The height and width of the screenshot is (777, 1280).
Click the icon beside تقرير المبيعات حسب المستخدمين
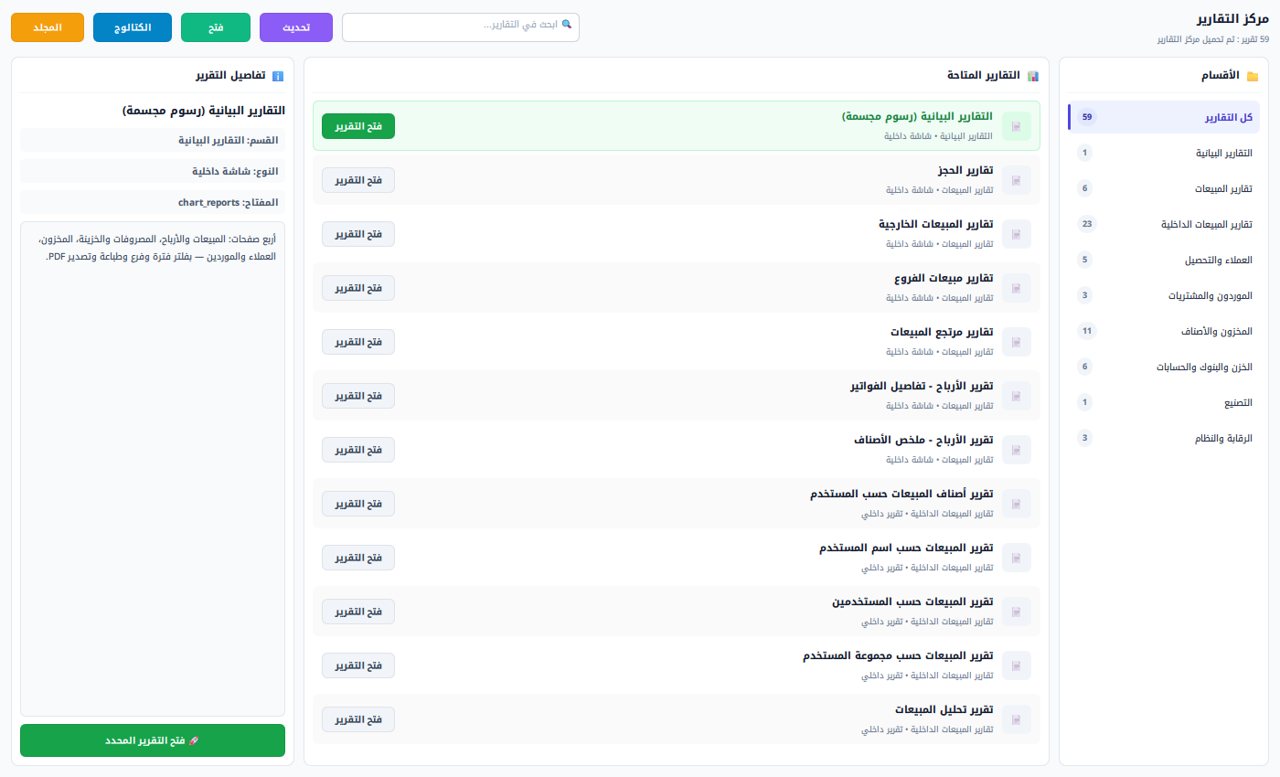point(1016,612)
